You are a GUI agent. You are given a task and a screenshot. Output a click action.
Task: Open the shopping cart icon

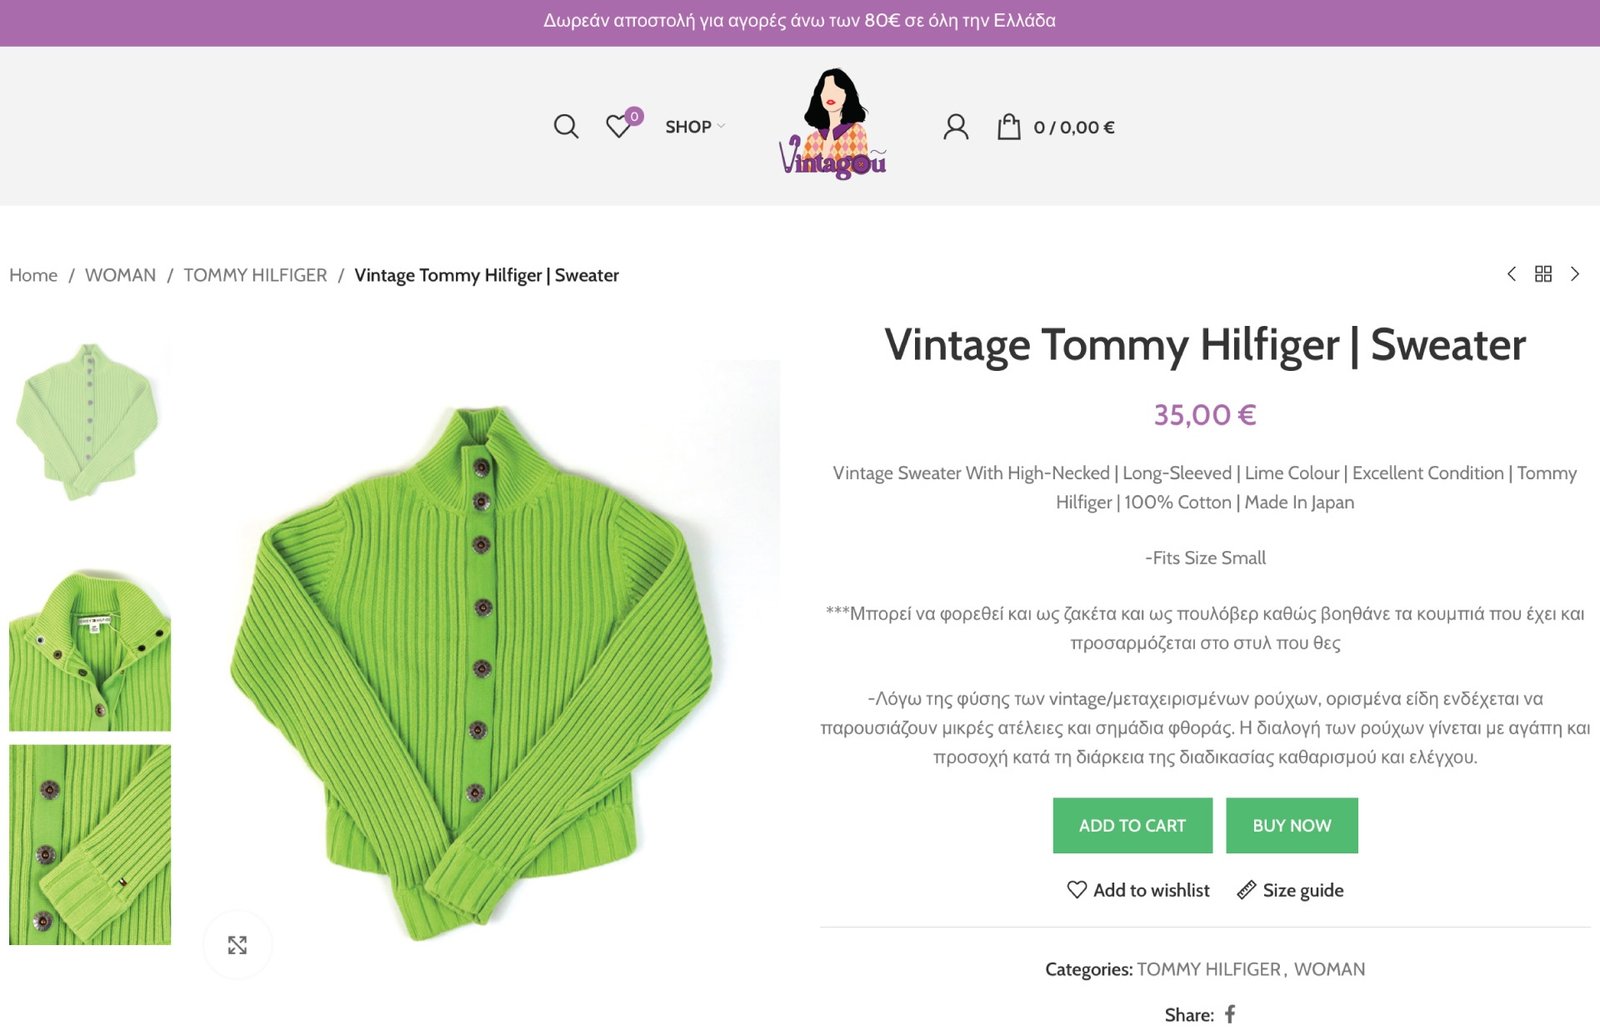coord(1010,127)
